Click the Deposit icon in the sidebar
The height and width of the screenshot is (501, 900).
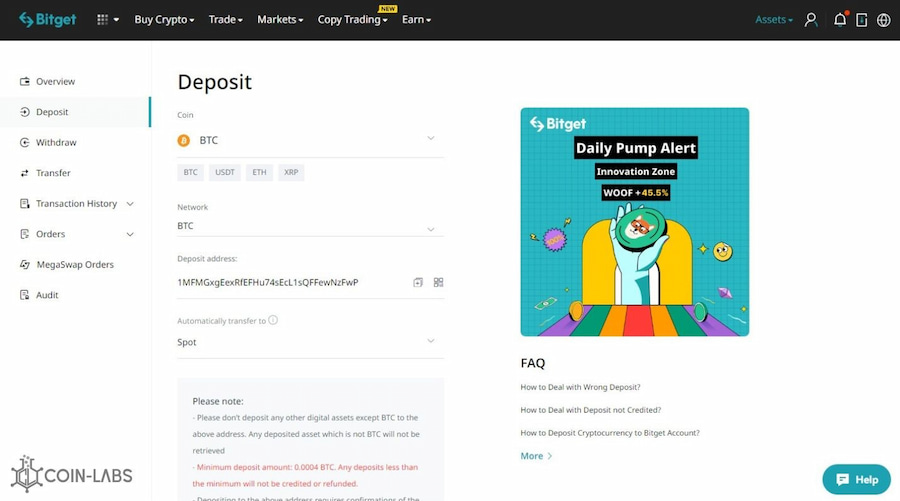tap(25, 112)
